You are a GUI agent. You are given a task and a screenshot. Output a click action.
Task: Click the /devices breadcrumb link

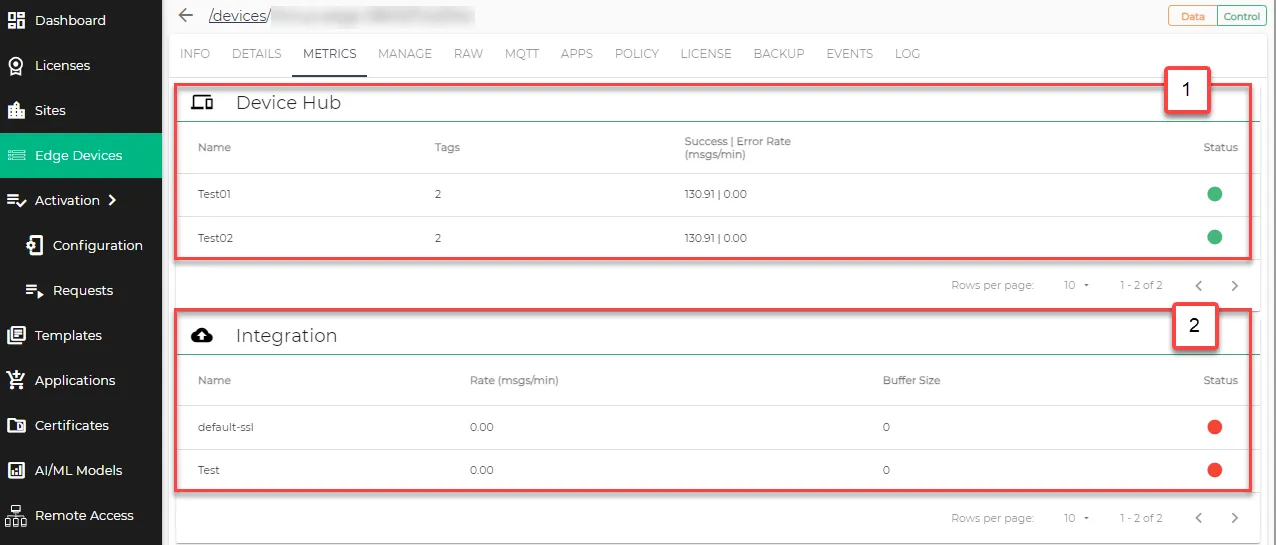[x=237, y=15]
